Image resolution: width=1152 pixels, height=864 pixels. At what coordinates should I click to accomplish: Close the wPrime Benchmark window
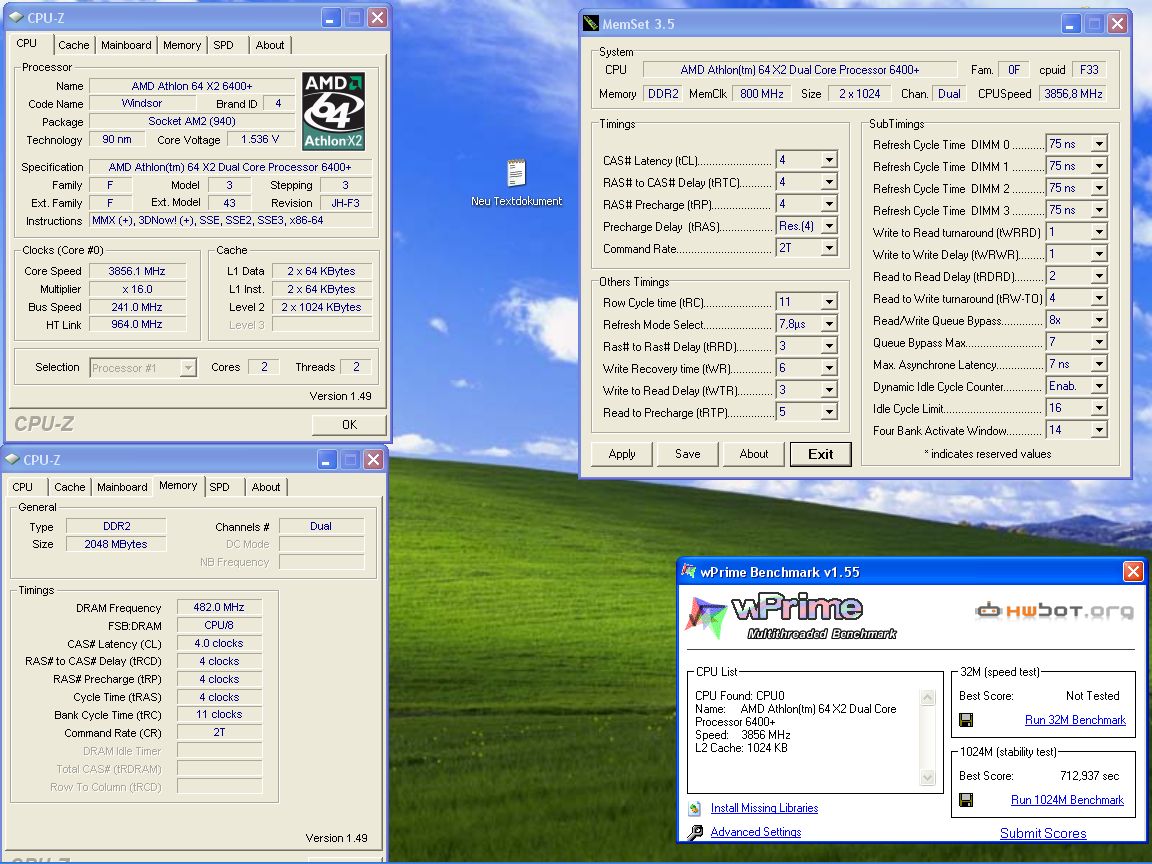tap(1133, 571)
